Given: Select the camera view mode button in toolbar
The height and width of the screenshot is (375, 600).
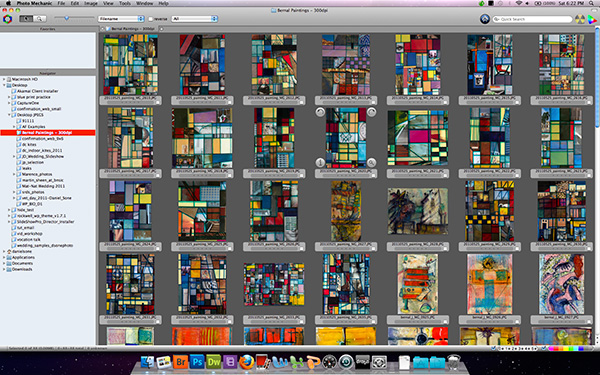Looking at the screenshot, I should tap(26, 18).
